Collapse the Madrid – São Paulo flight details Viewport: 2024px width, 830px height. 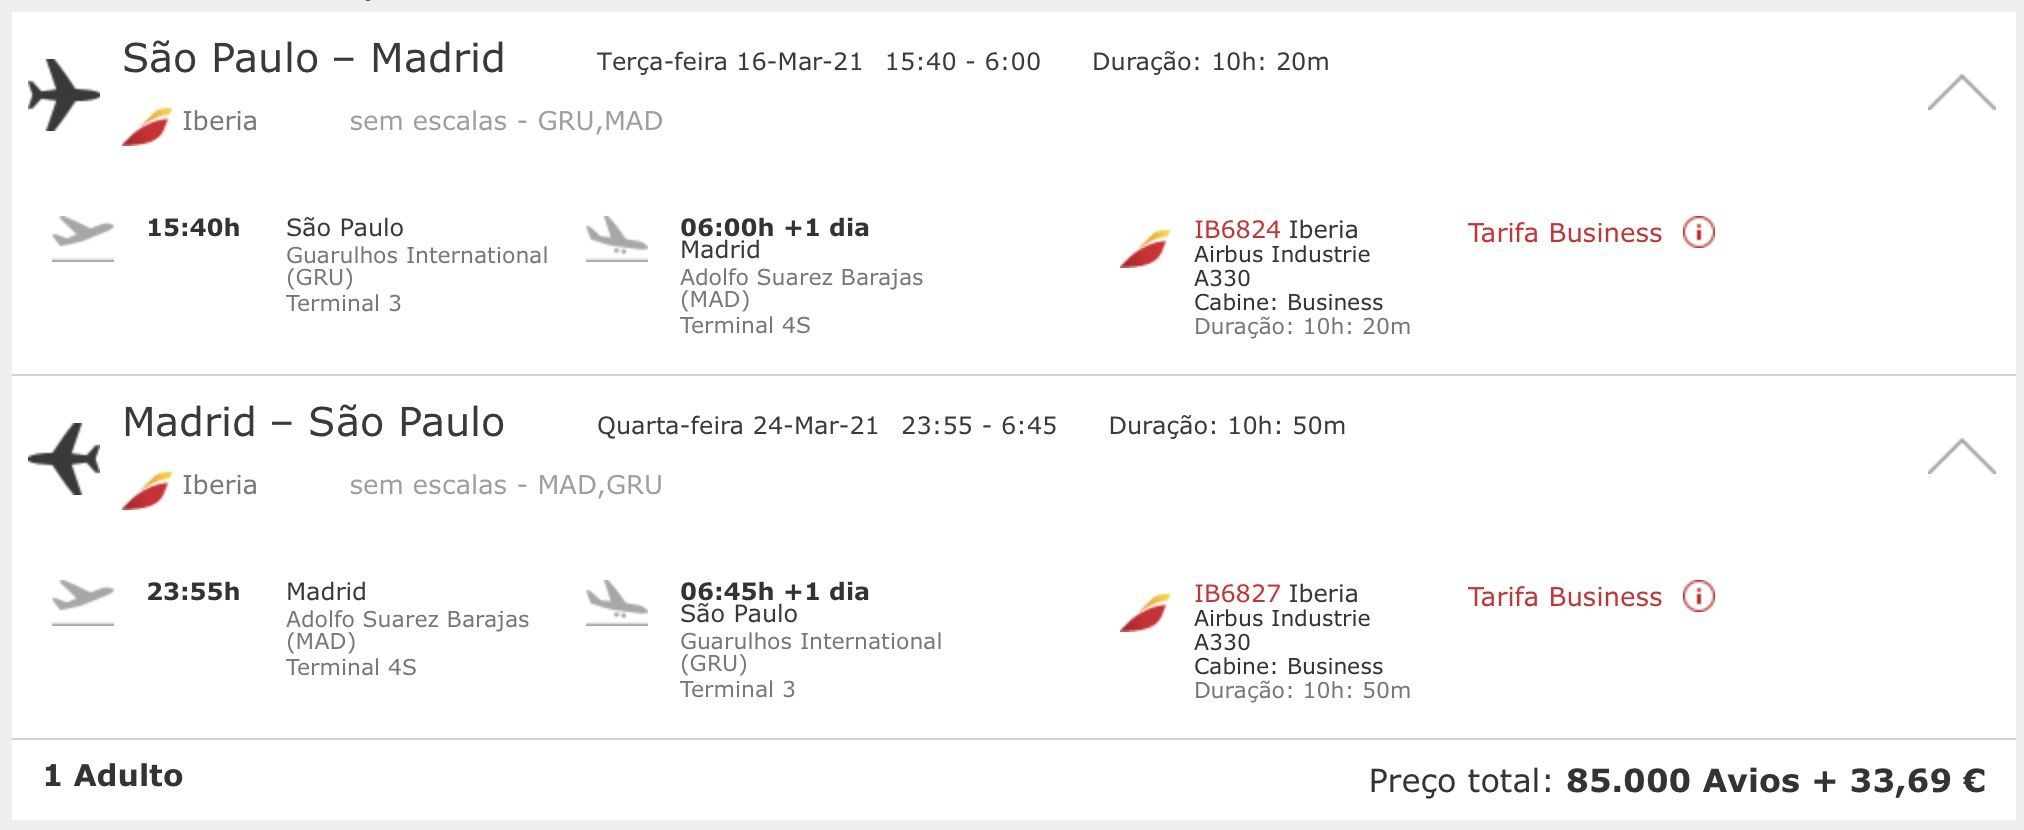(1961, 456)
